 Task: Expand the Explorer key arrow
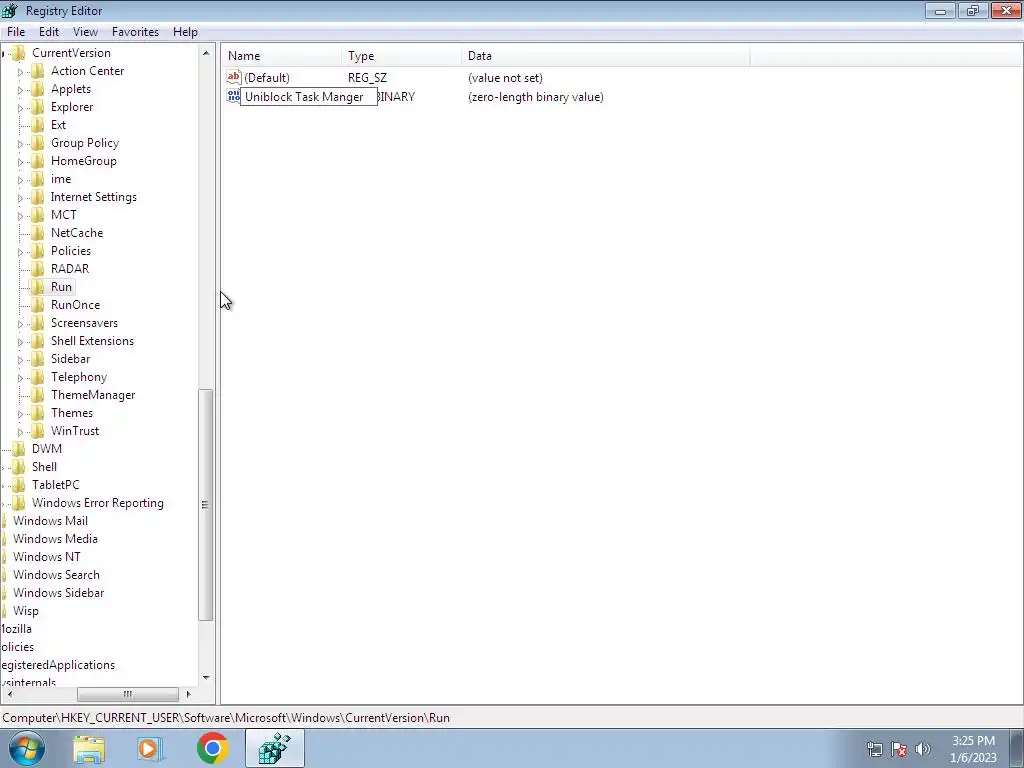pyautogui.click(x=20, y=107)
